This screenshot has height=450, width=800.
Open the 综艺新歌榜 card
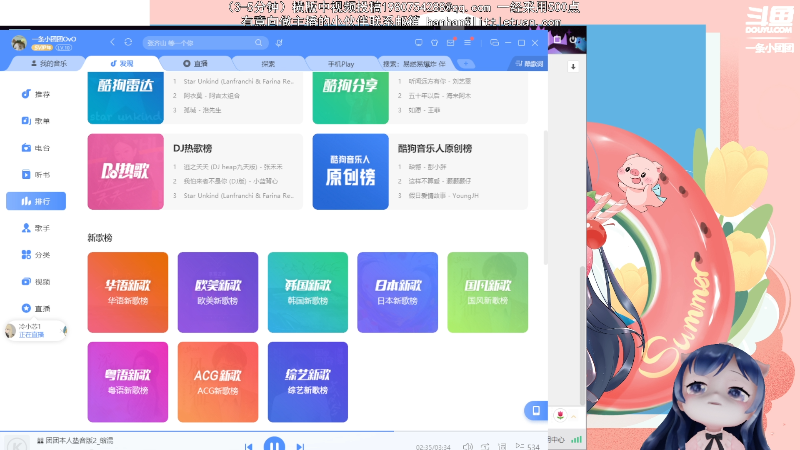[x=308, y=382]
